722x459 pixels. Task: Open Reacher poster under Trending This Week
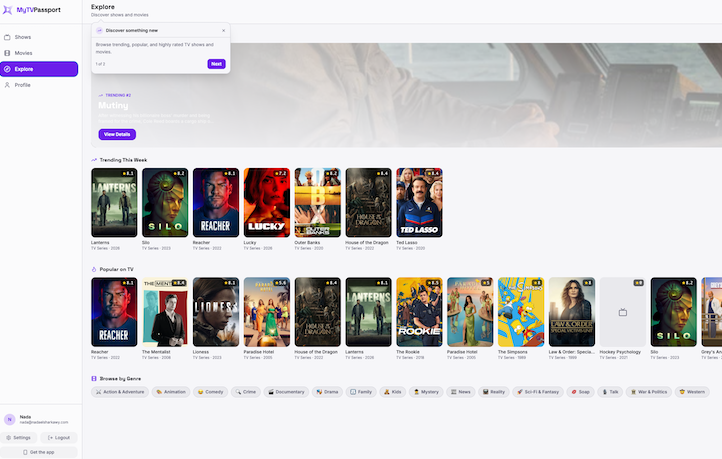click(x=216, y=203)
